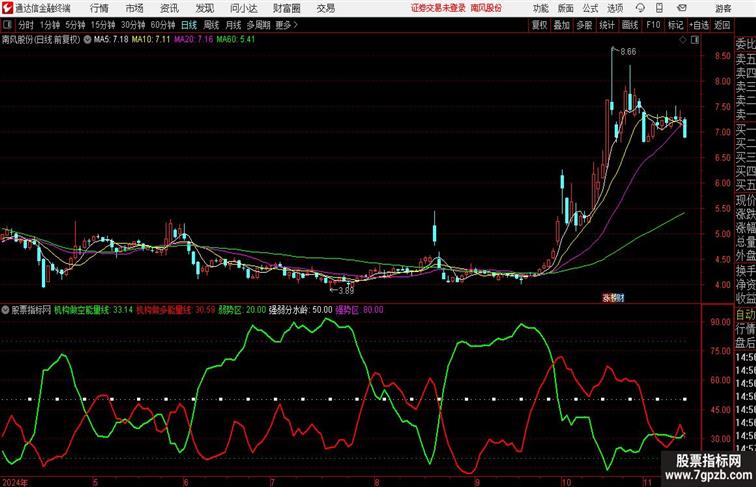Switch to the 30分钟 period tab

[133, 25]
